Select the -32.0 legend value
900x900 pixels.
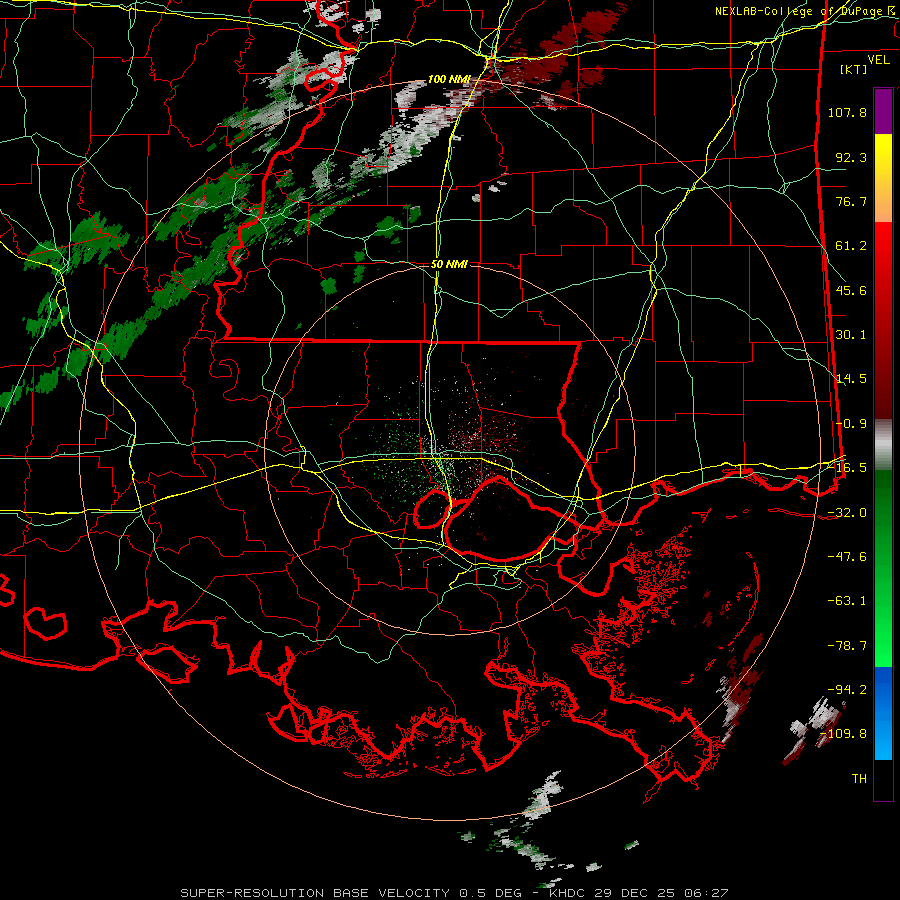click(847, 513)
